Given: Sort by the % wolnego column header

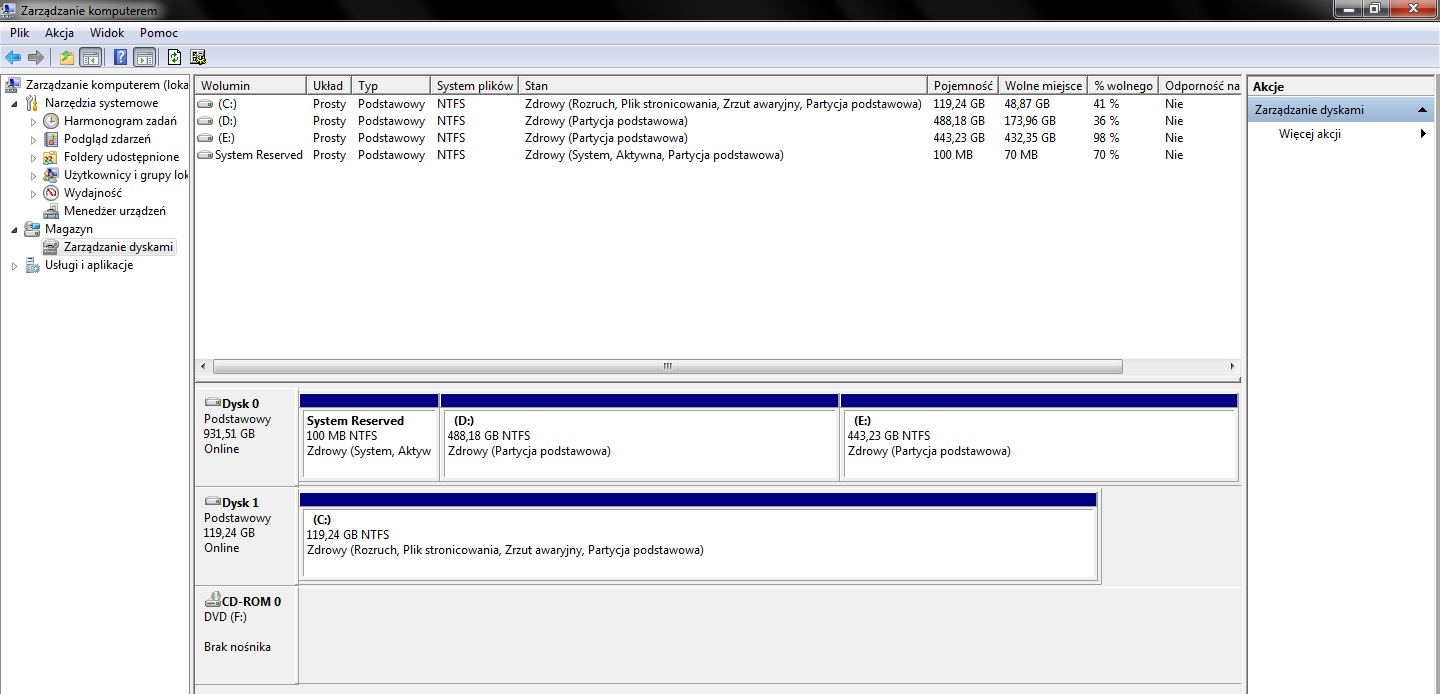Looking at the screenshot, I should click(1123, 86).
